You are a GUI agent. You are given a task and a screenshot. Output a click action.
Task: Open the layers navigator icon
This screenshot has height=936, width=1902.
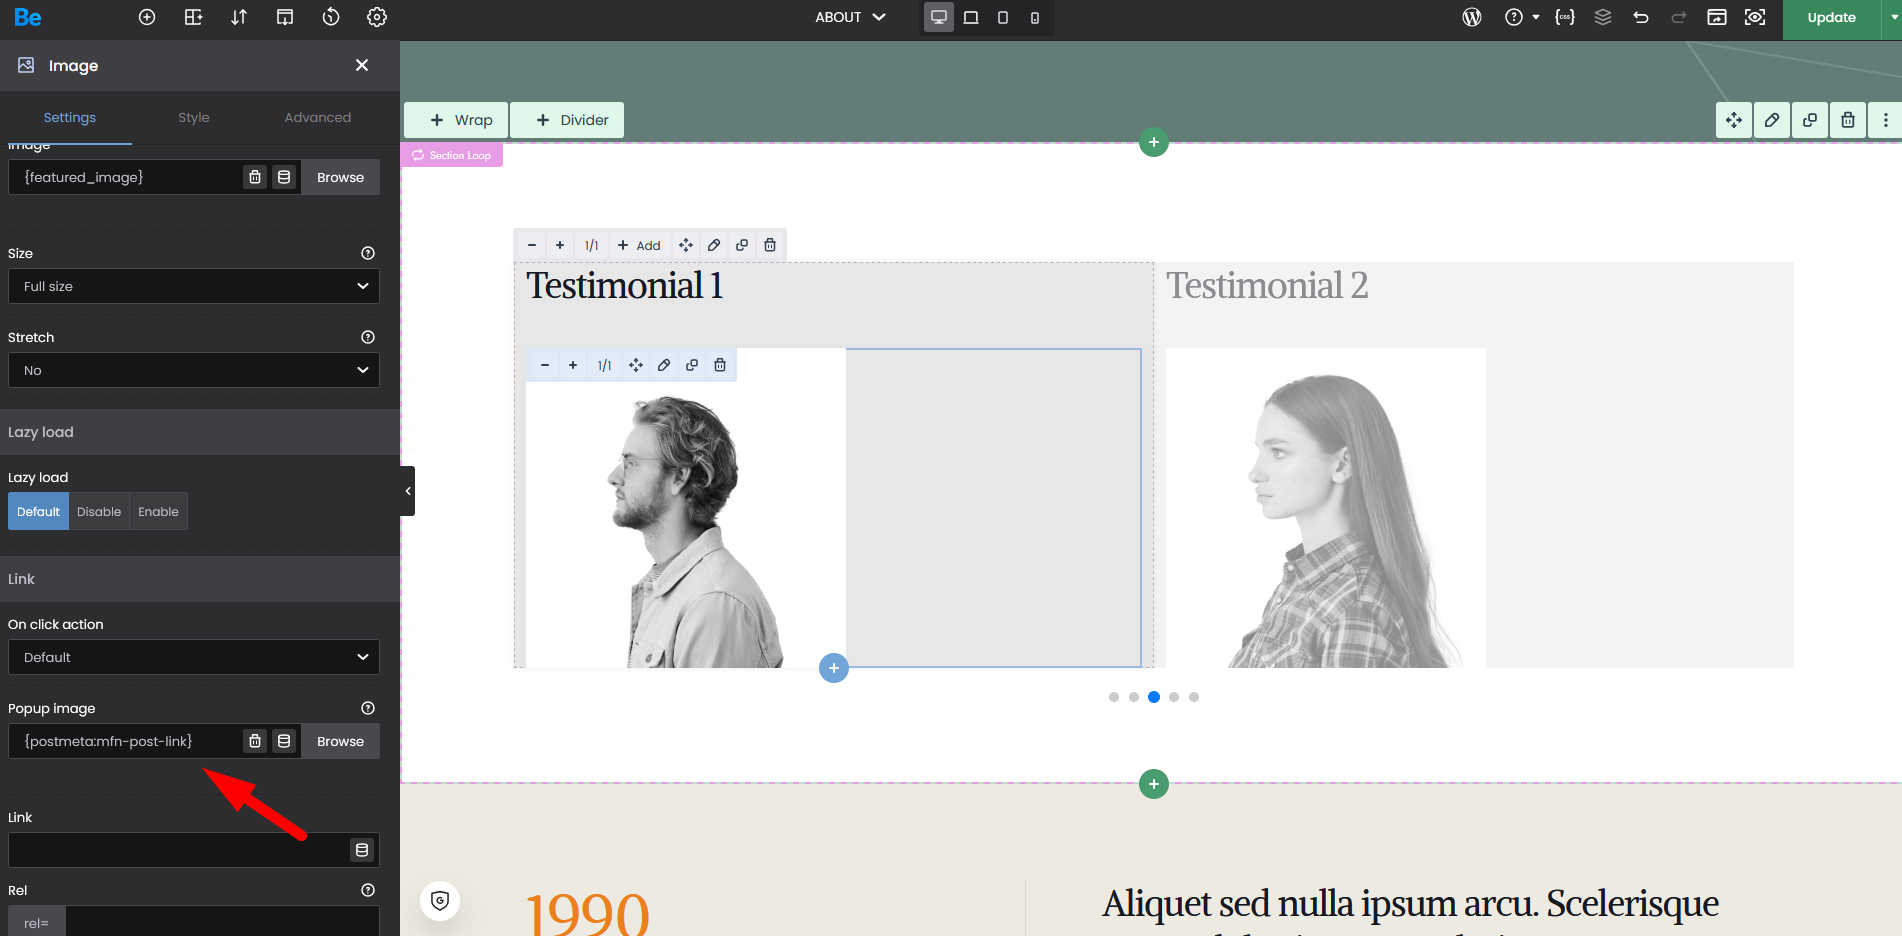1603,17
